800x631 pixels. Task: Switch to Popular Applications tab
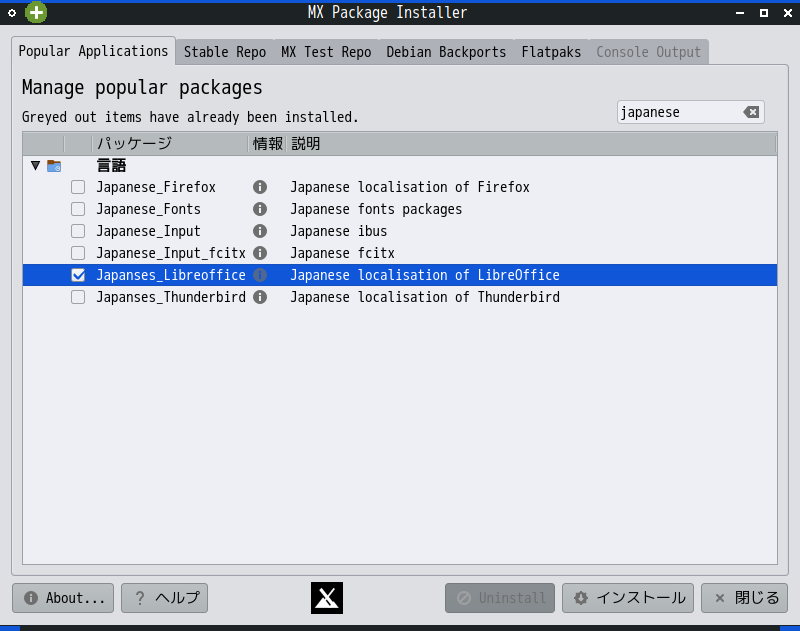point(93,51)
